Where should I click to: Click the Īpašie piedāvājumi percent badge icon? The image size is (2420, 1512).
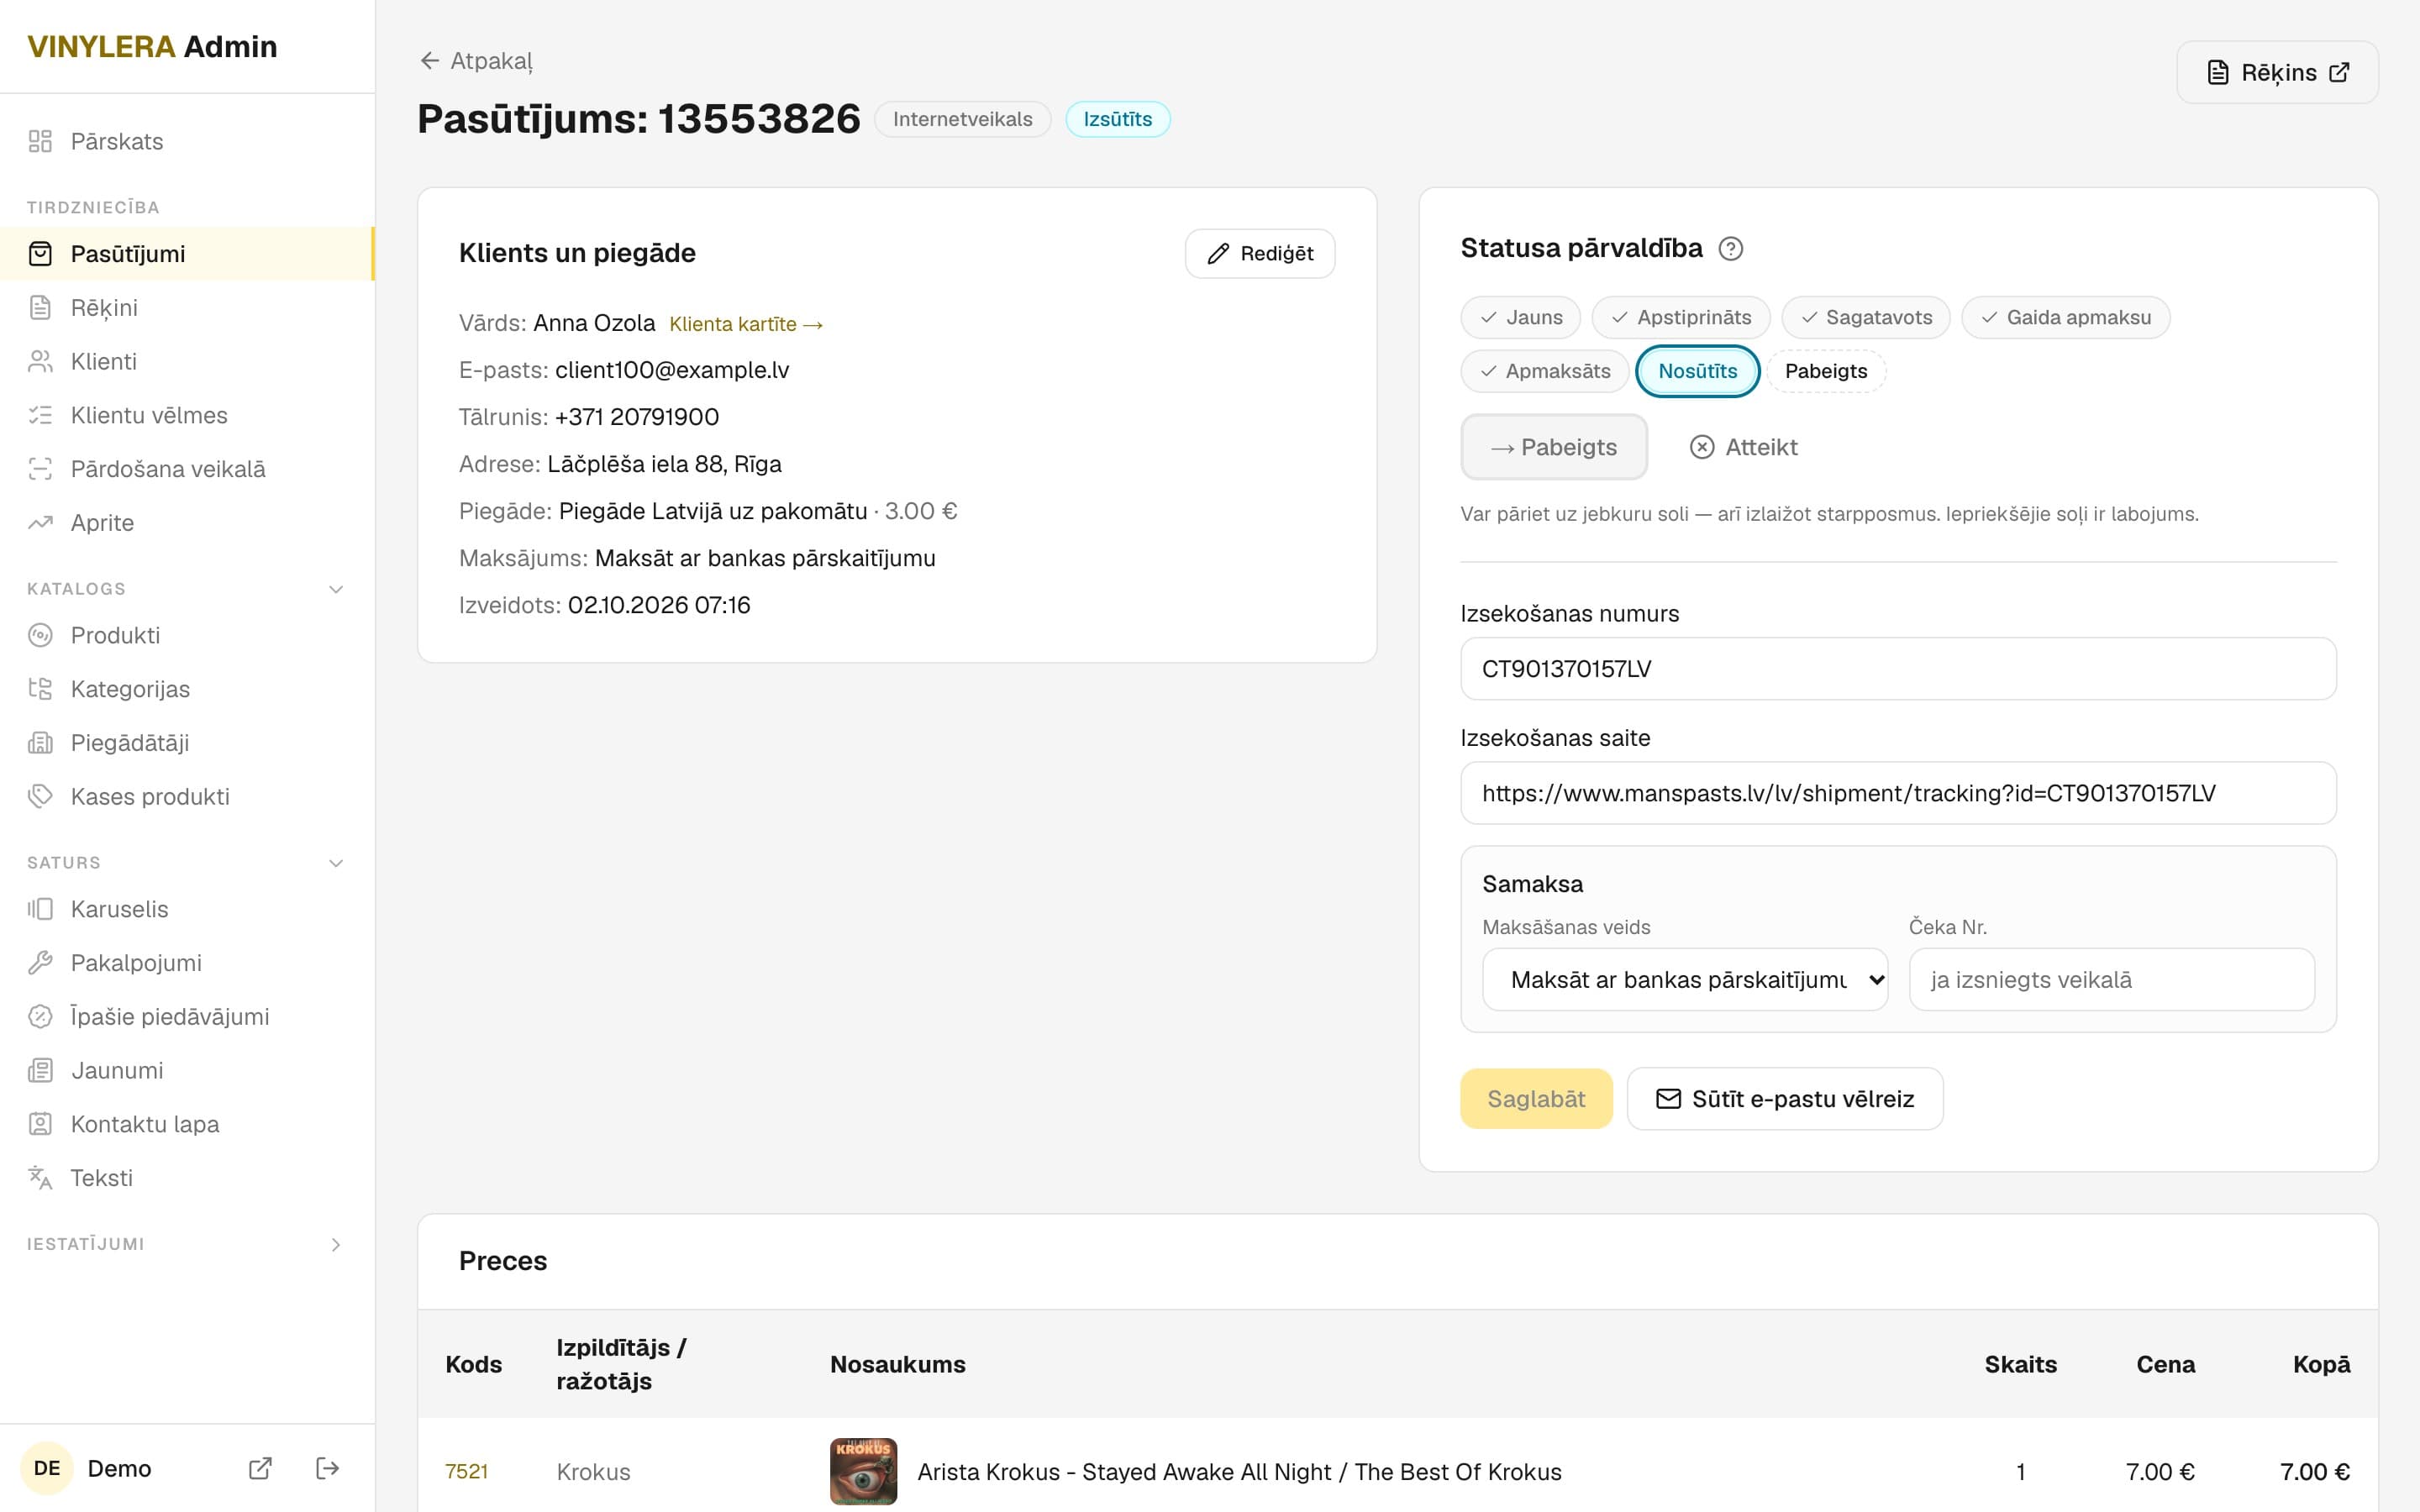click(x=40, y=1017)
